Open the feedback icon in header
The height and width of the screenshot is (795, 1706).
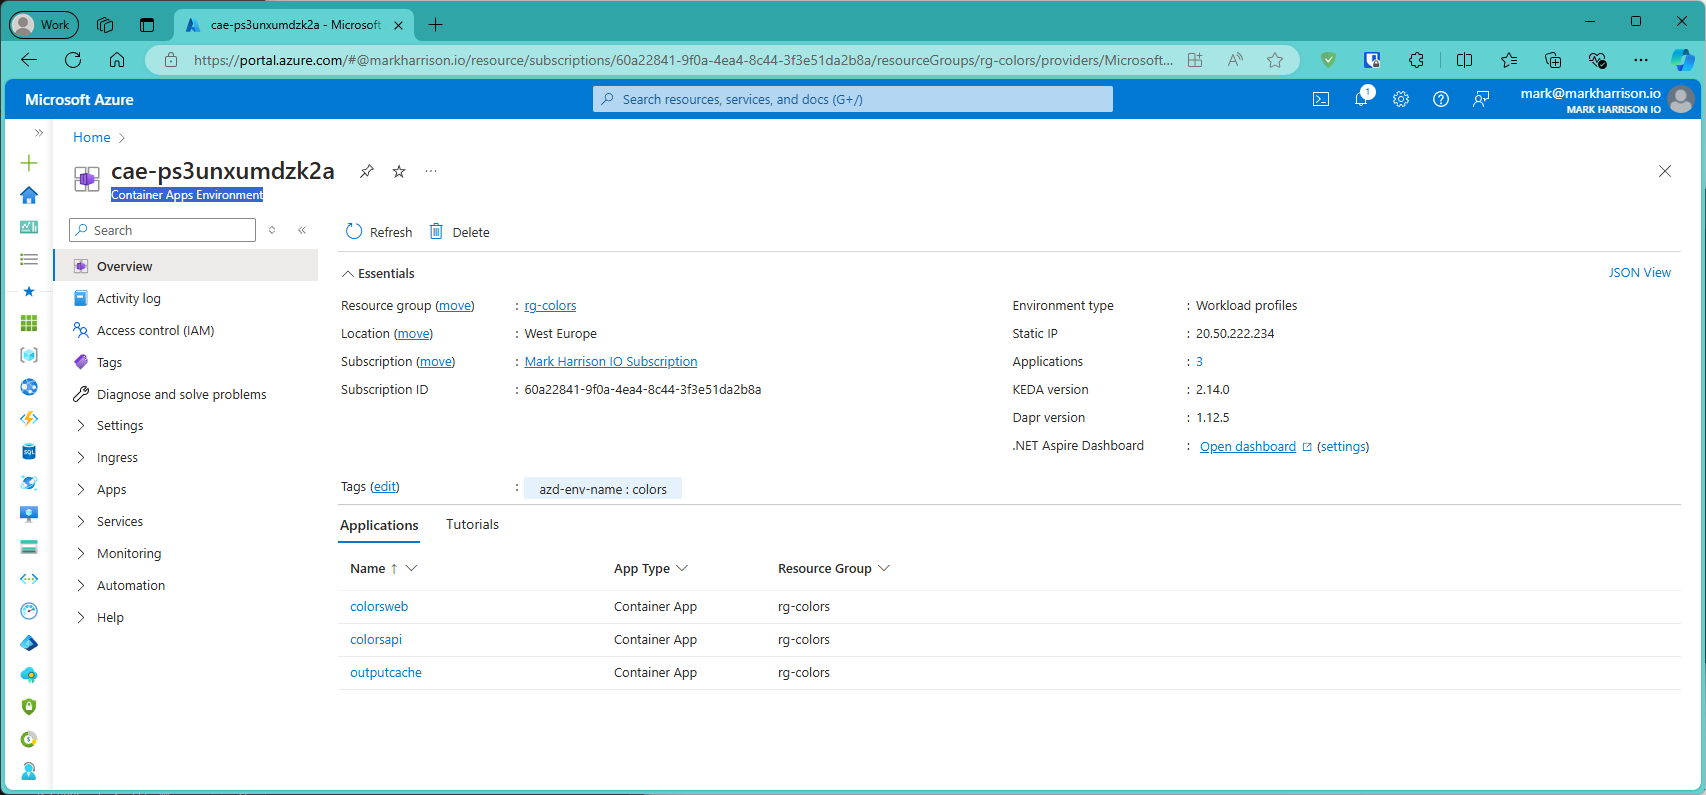[x=1481, y=99]
